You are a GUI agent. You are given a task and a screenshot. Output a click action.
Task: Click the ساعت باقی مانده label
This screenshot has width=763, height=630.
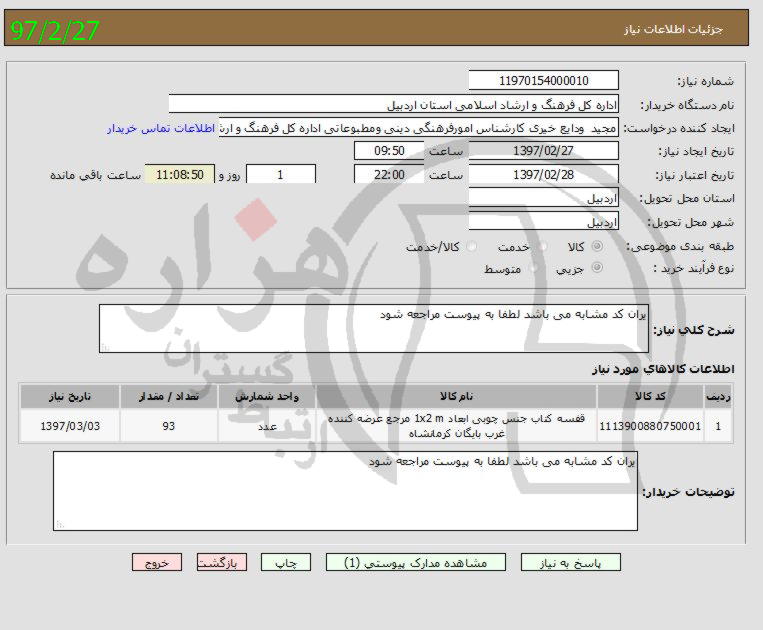click(95, 175)
